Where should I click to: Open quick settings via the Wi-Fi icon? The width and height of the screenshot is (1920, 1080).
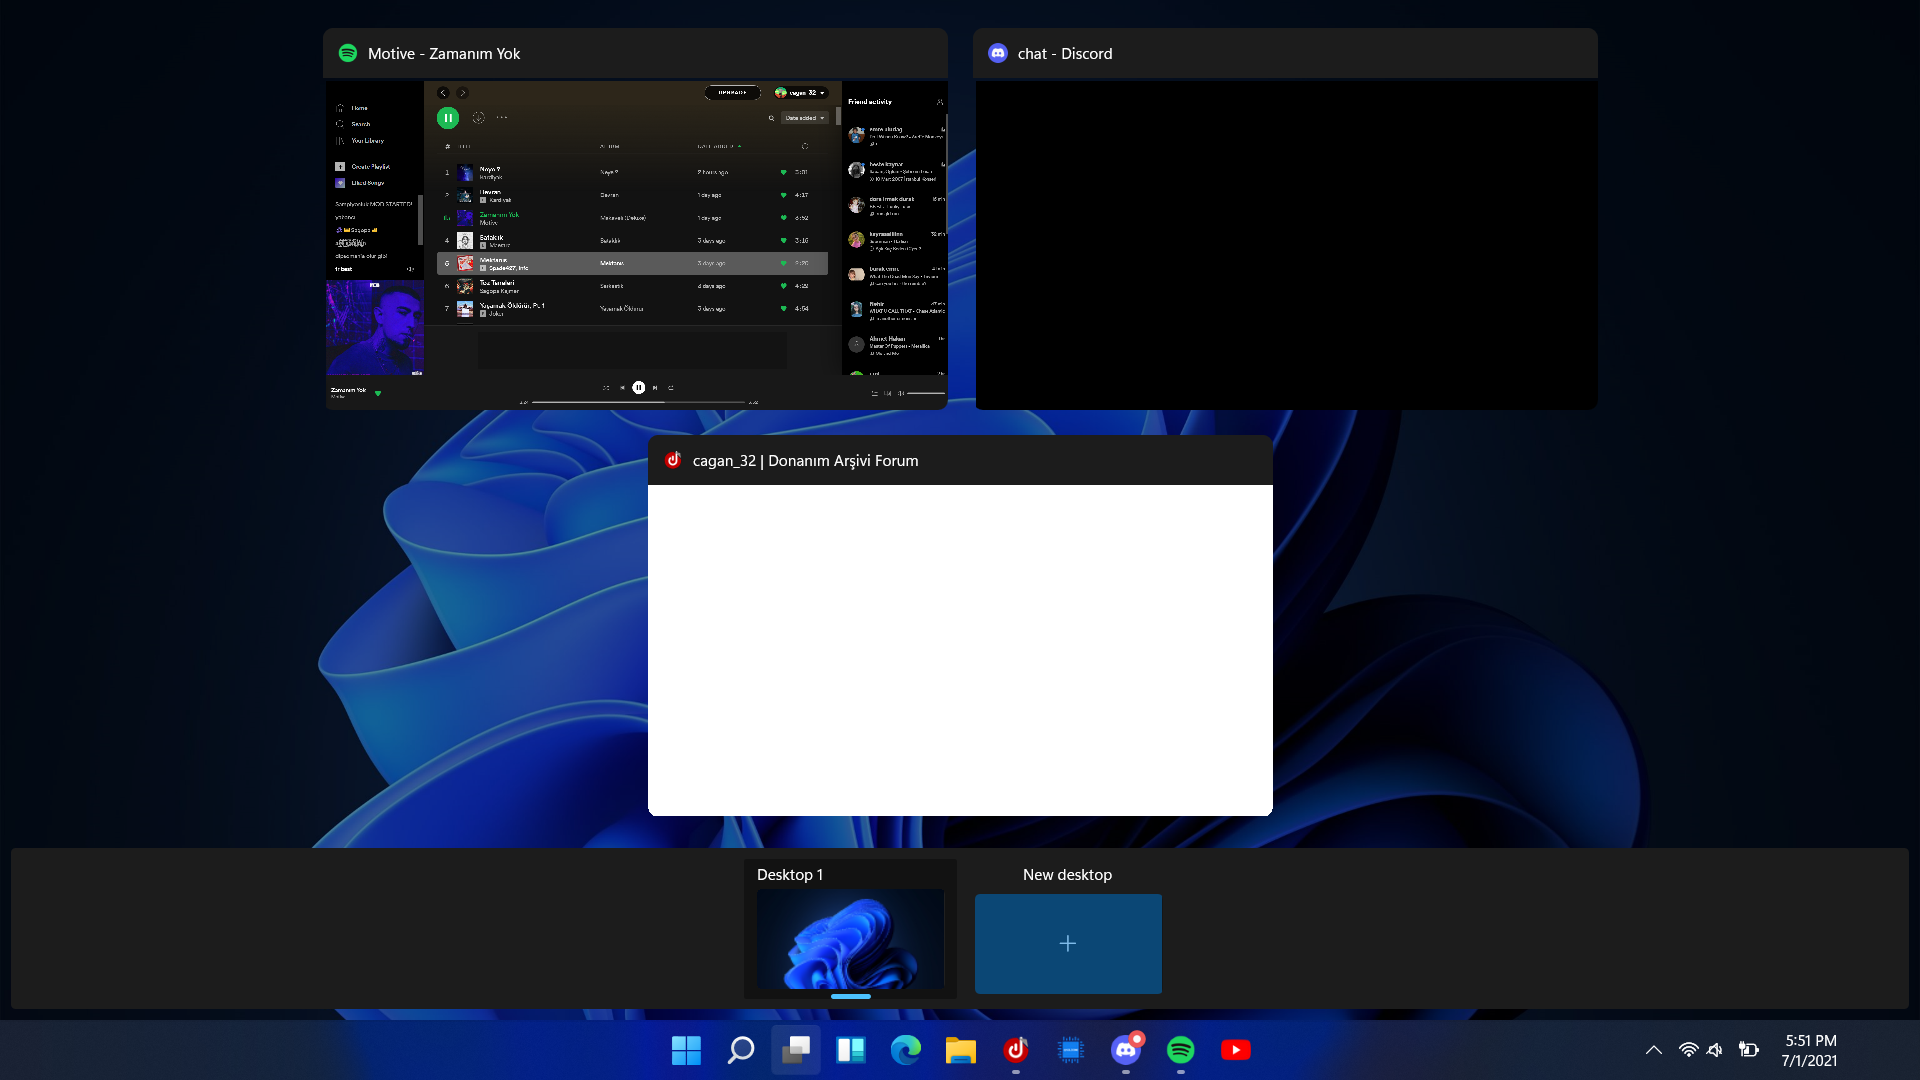[1689, 1050]
